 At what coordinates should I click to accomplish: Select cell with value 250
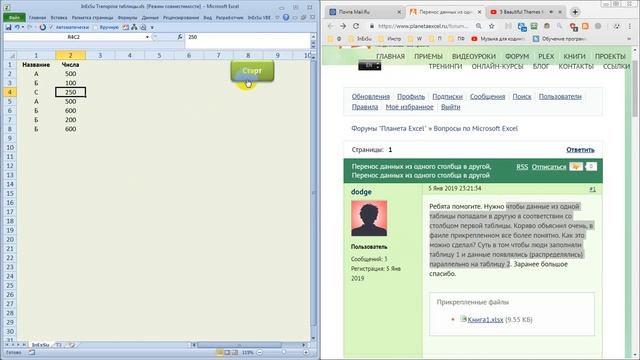point(70,92)
